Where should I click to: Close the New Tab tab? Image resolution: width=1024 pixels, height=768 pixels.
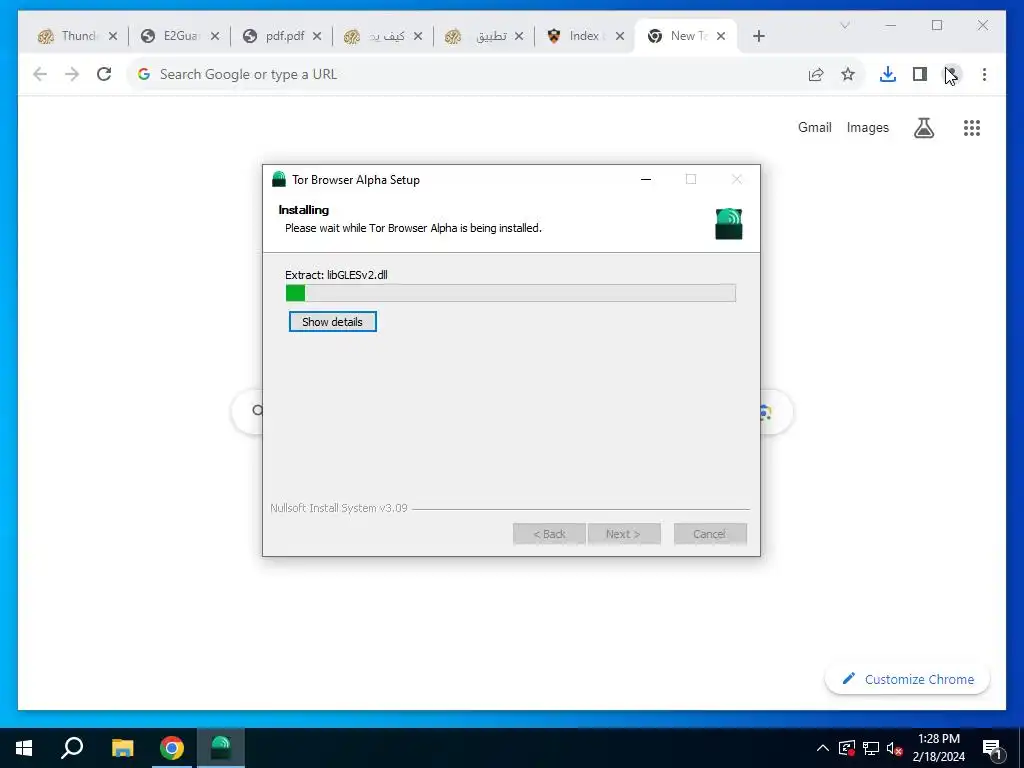pyautogui.click(x=721, y=36)
